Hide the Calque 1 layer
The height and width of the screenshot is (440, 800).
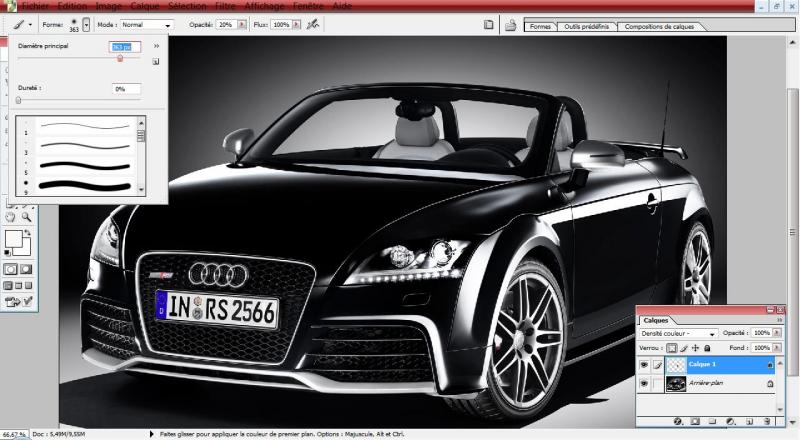coord(644,364)
